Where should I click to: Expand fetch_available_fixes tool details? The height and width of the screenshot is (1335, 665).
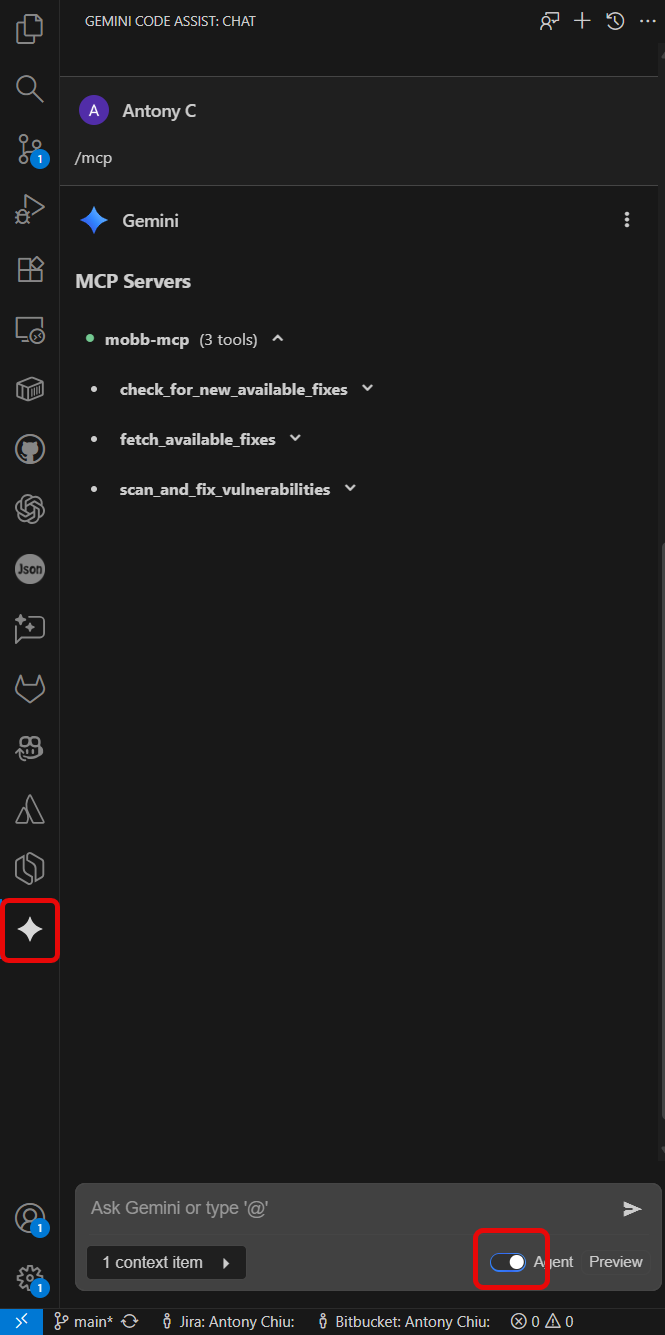(295, 438)
